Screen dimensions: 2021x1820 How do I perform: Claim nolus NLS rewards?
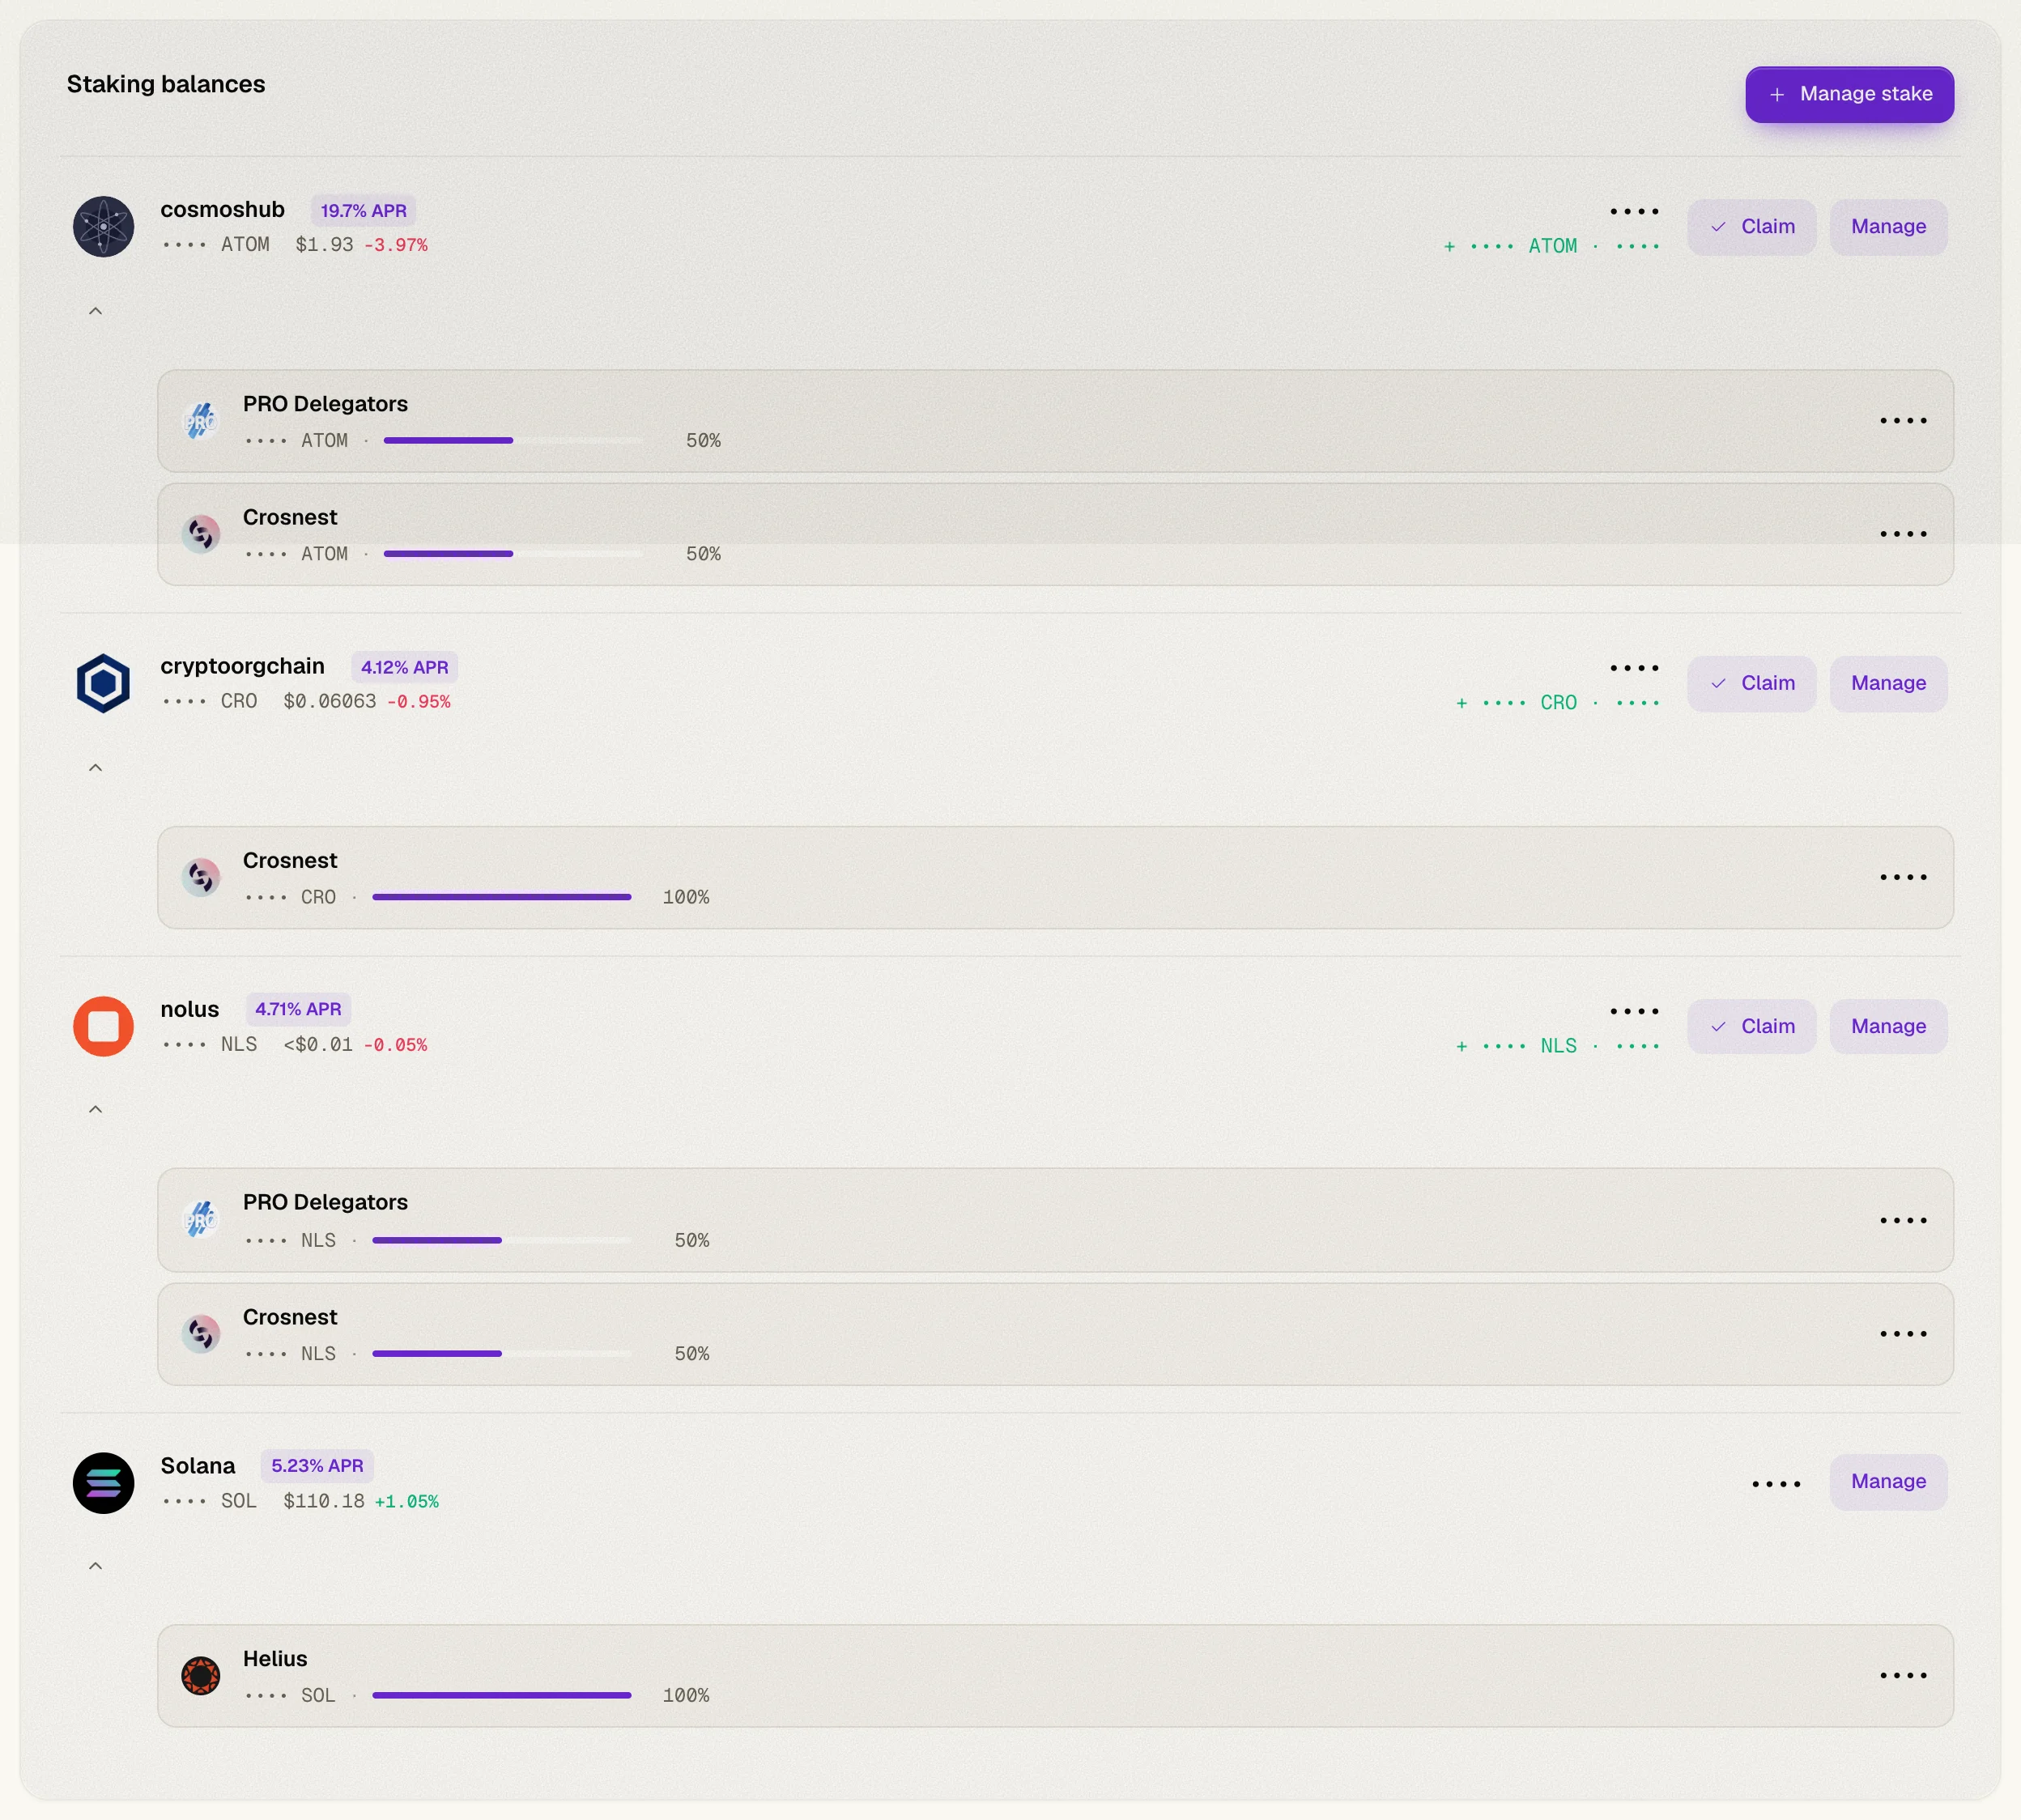[1751, 1026]
